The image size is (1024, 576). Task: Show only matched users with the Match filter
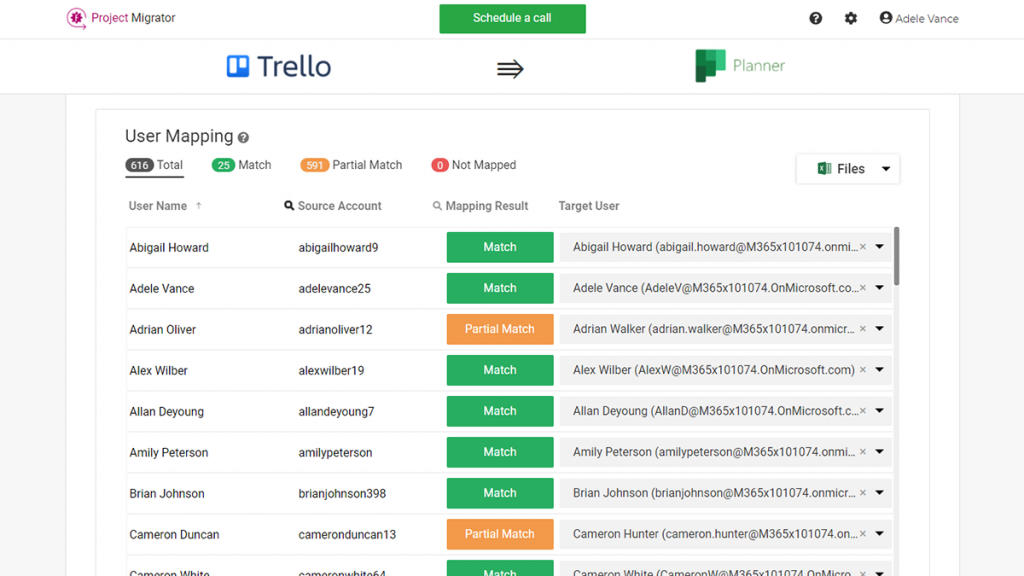[x=241, y=165]
